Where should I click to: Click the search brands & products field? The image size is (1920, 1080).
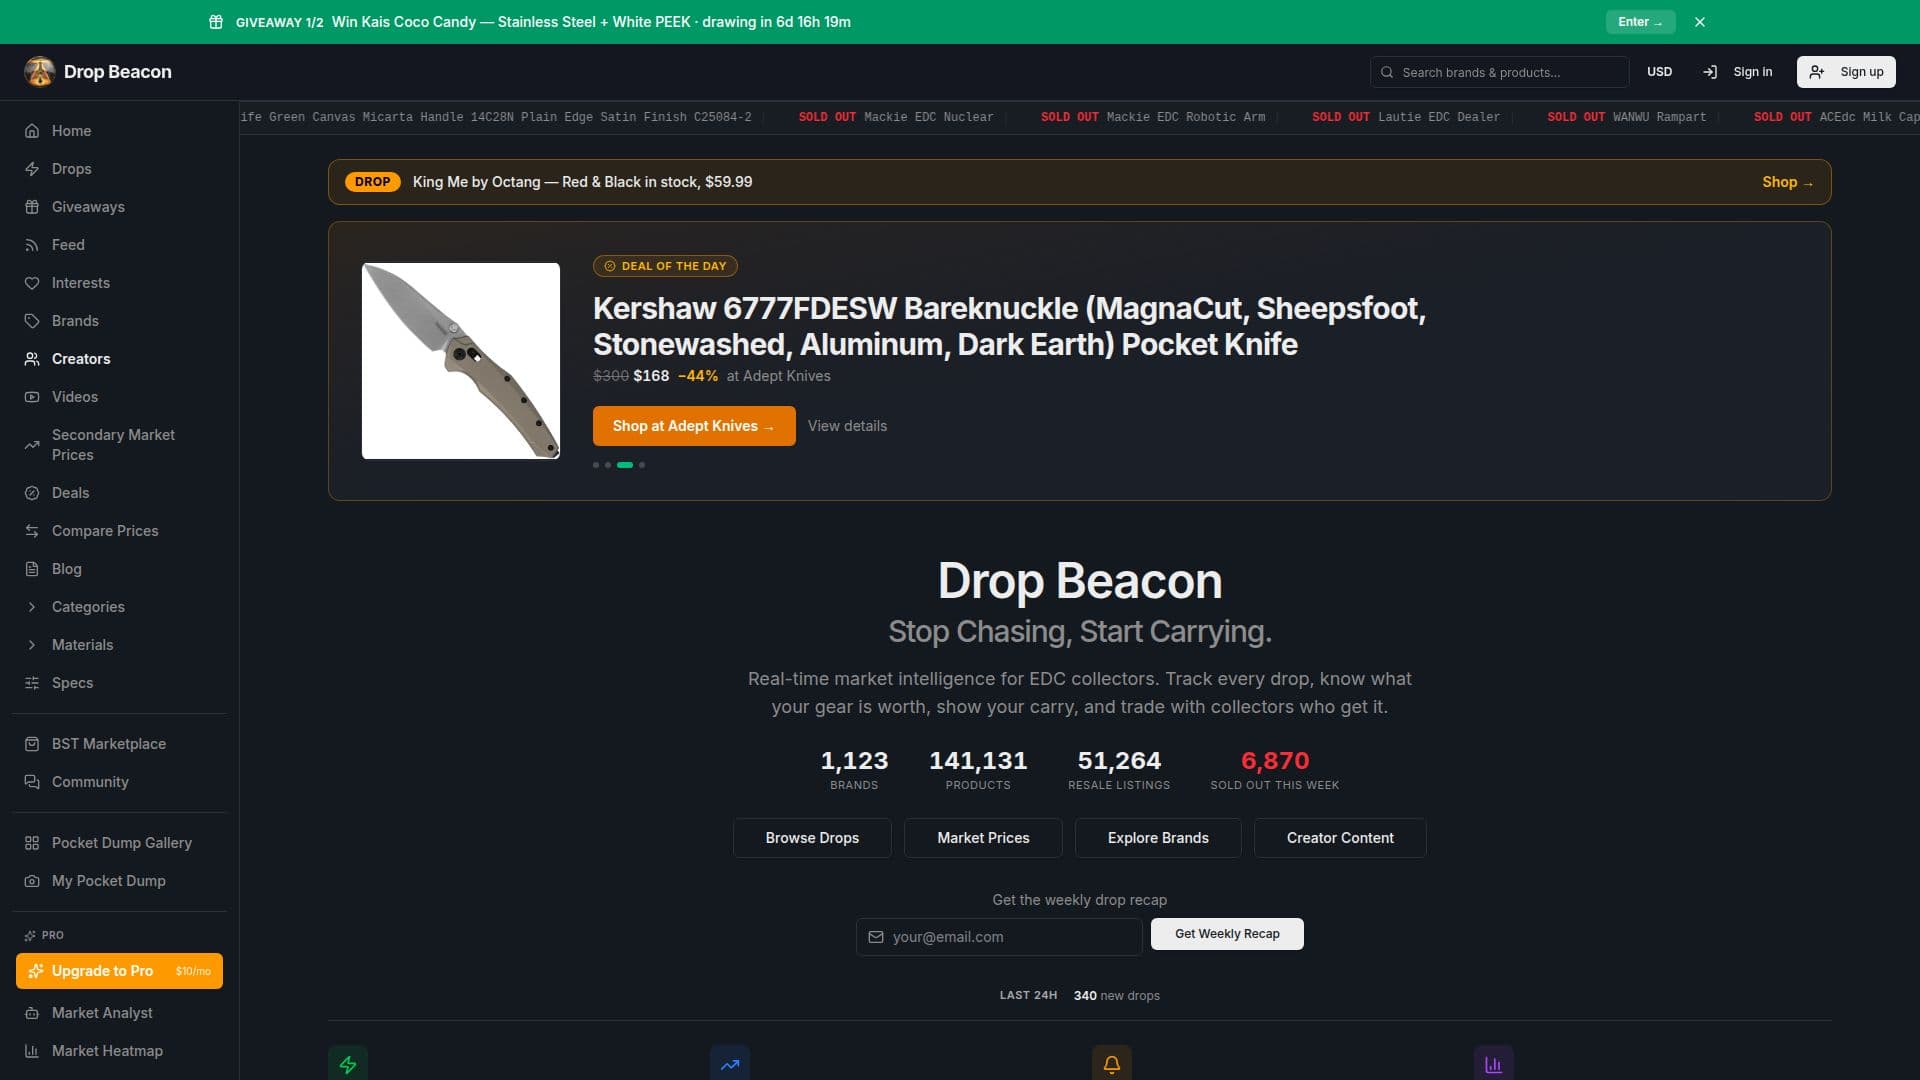[1499, 72]
